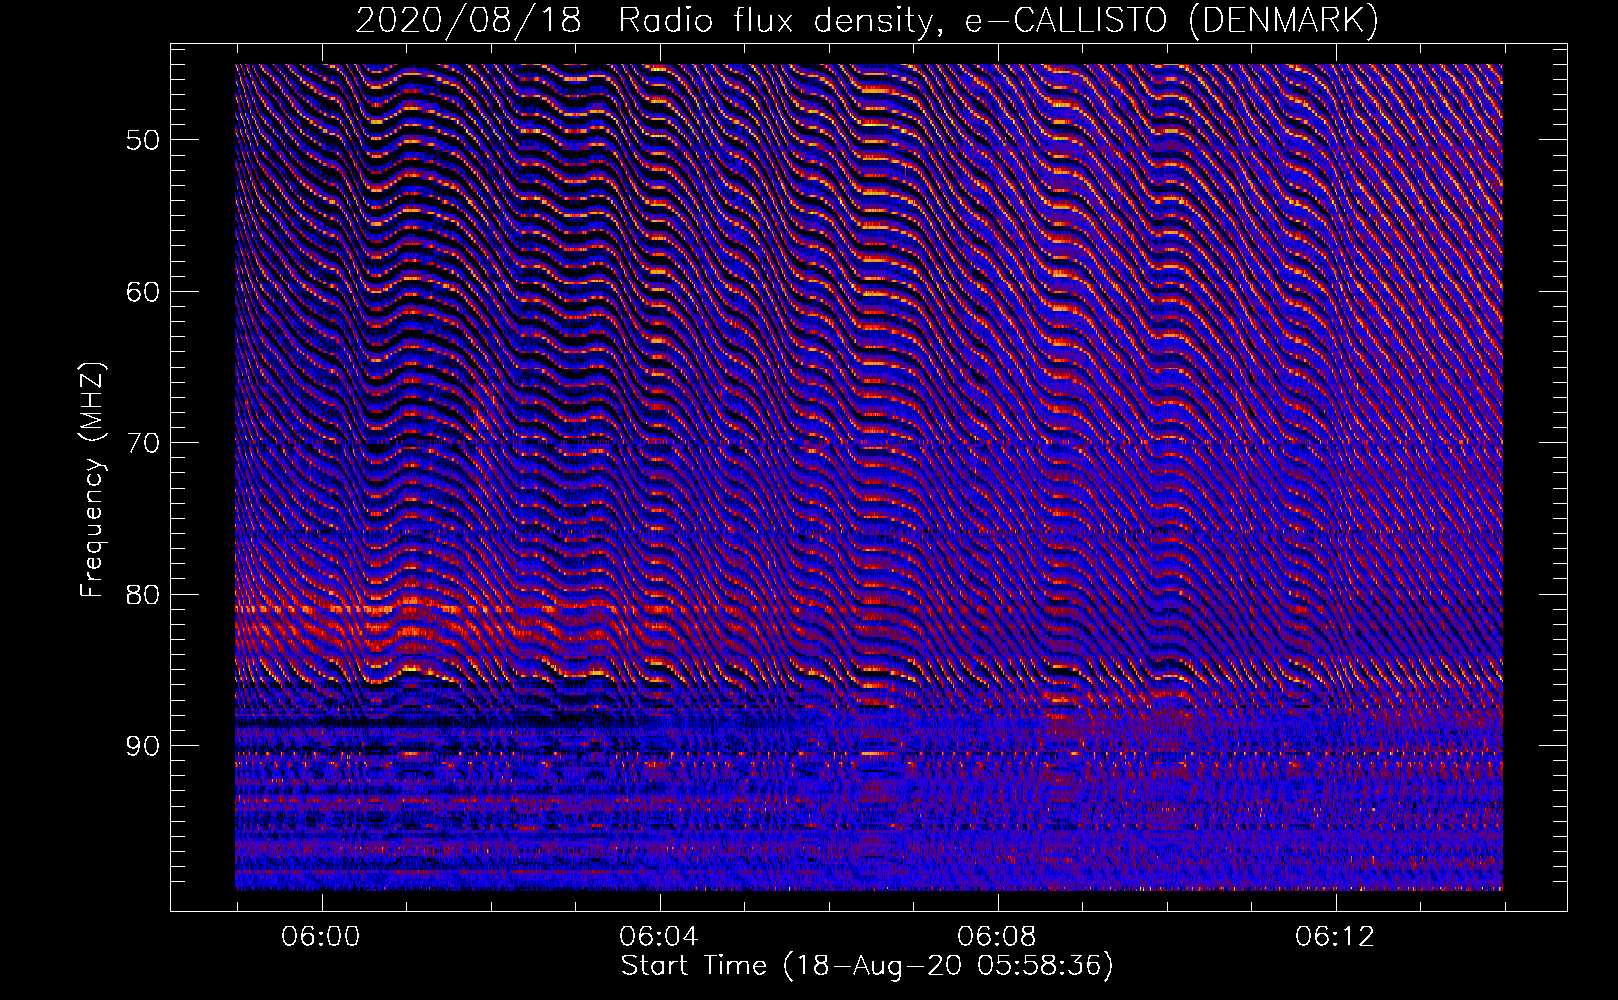Viewport: 1618px width, 1000px height.
Task: Click the time tick label "06:08"
Action: tap(997, 937)
